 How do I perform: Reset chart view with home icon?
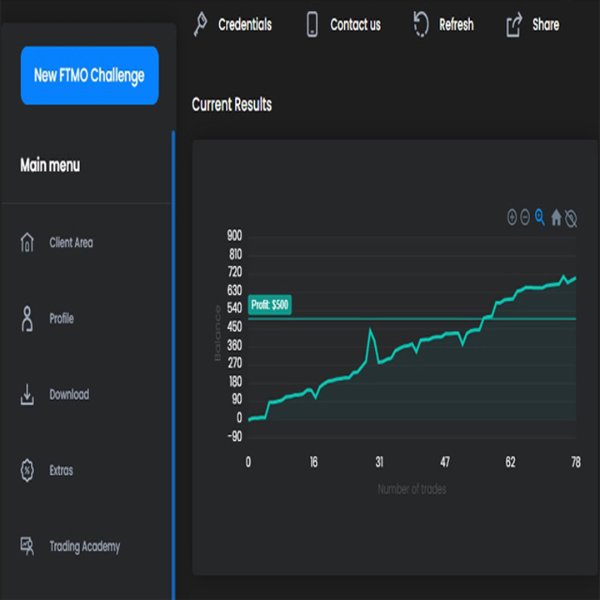tap(556, 218)
